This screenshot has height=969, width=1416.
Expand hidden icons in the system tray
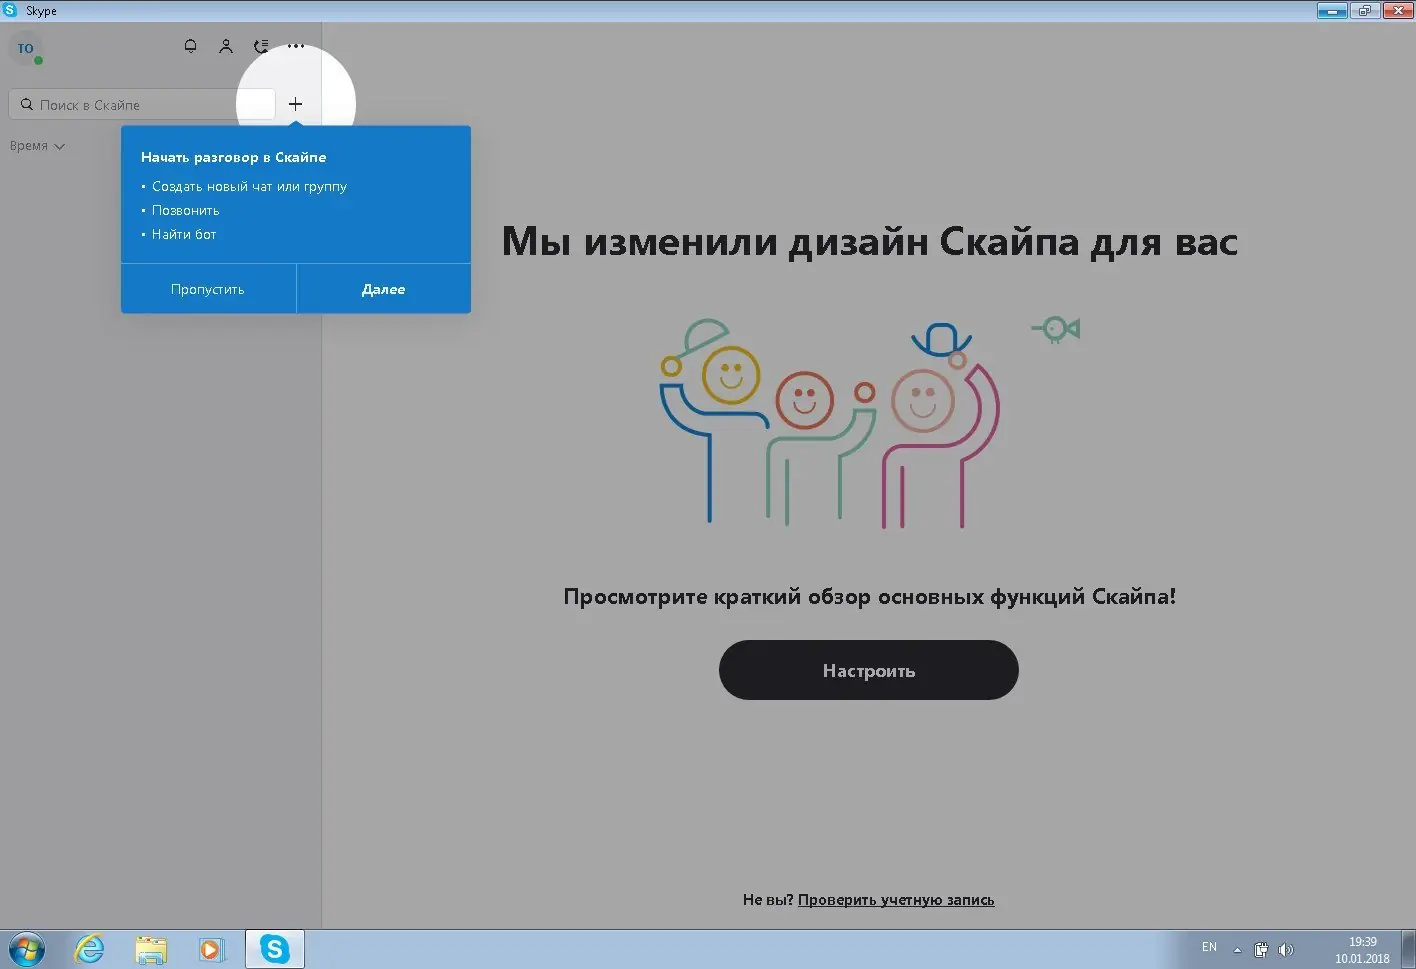(x=1237, y=948)
